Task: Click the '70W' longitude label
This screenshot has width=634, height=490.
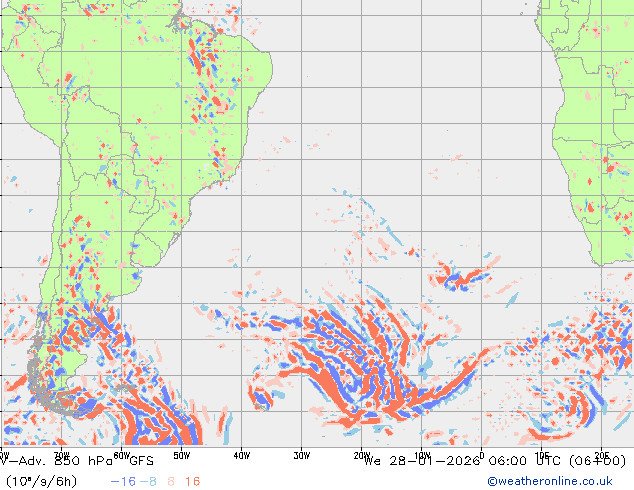Action: click(x=61, y=456)
